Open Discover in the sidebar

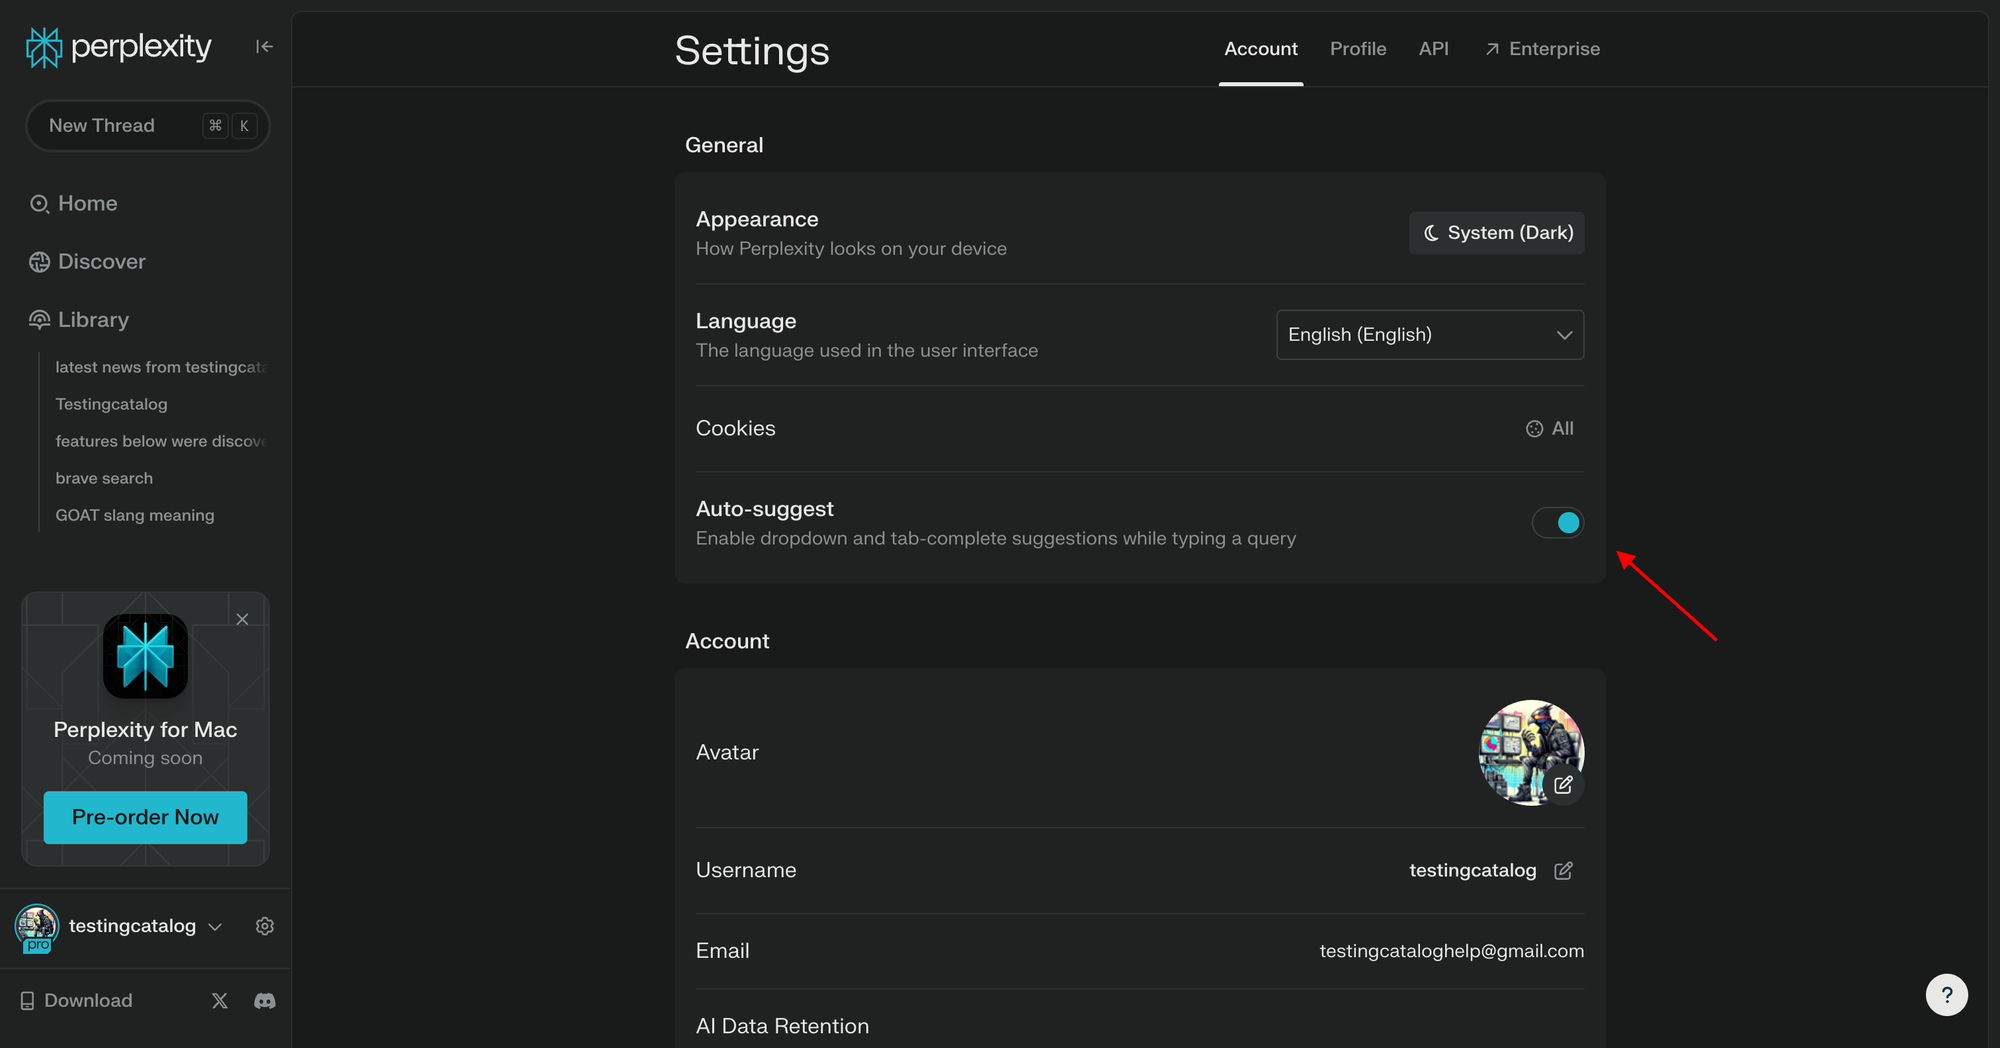tap(87, 262)
